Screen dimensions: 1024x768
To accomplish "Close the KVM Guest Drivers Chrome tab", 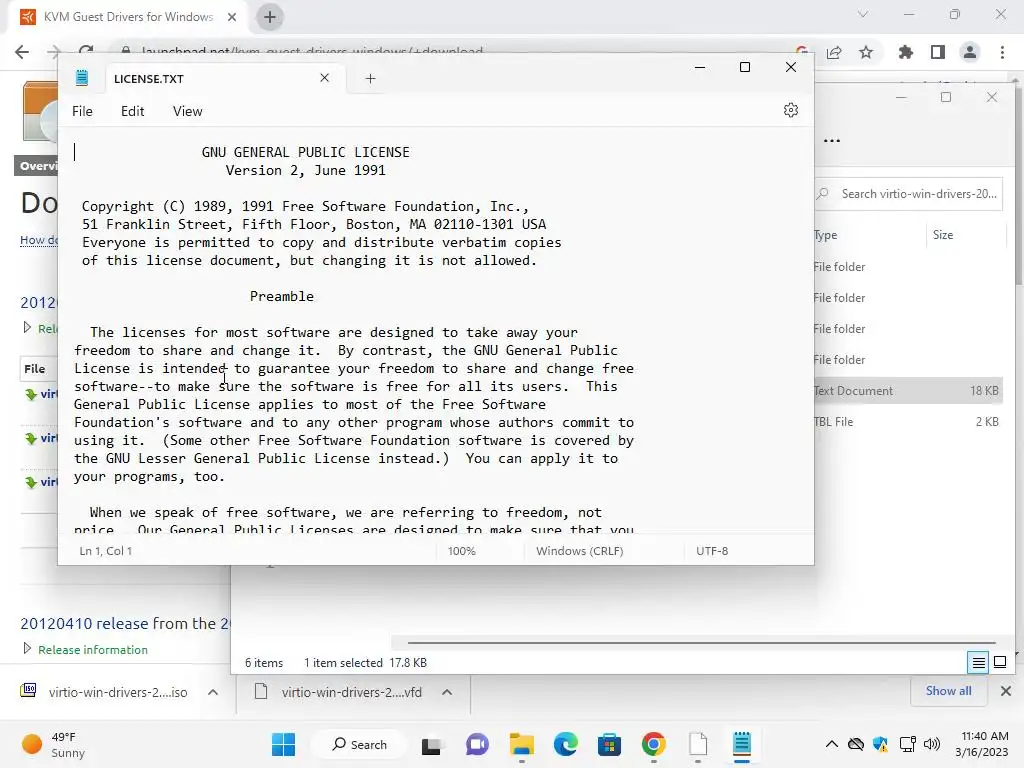I will 232,17.
